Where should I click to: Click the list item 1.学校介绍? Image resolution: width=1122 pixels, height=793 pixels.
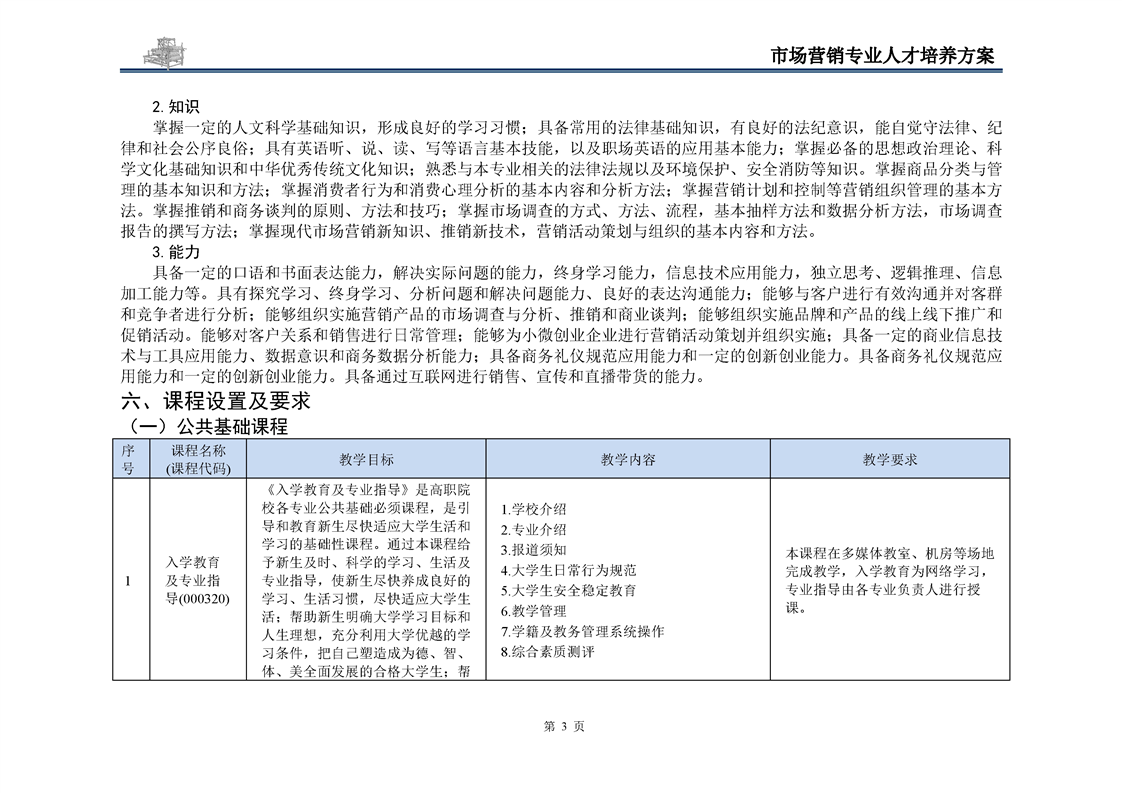(x=534, y=510)
